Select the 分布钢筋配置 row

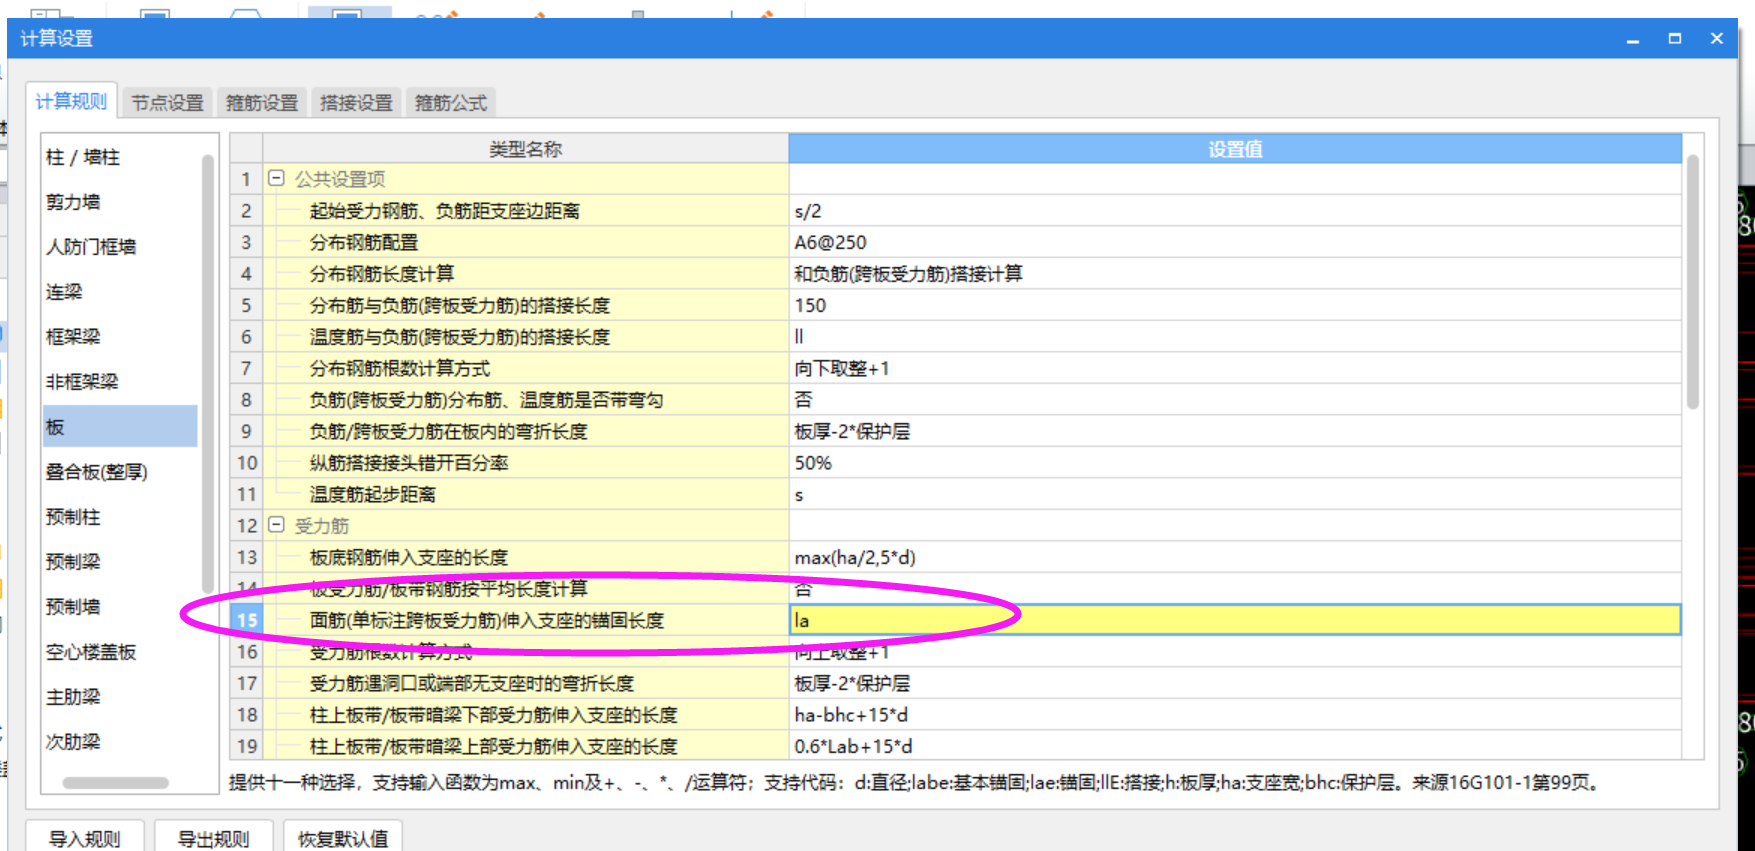526,242
